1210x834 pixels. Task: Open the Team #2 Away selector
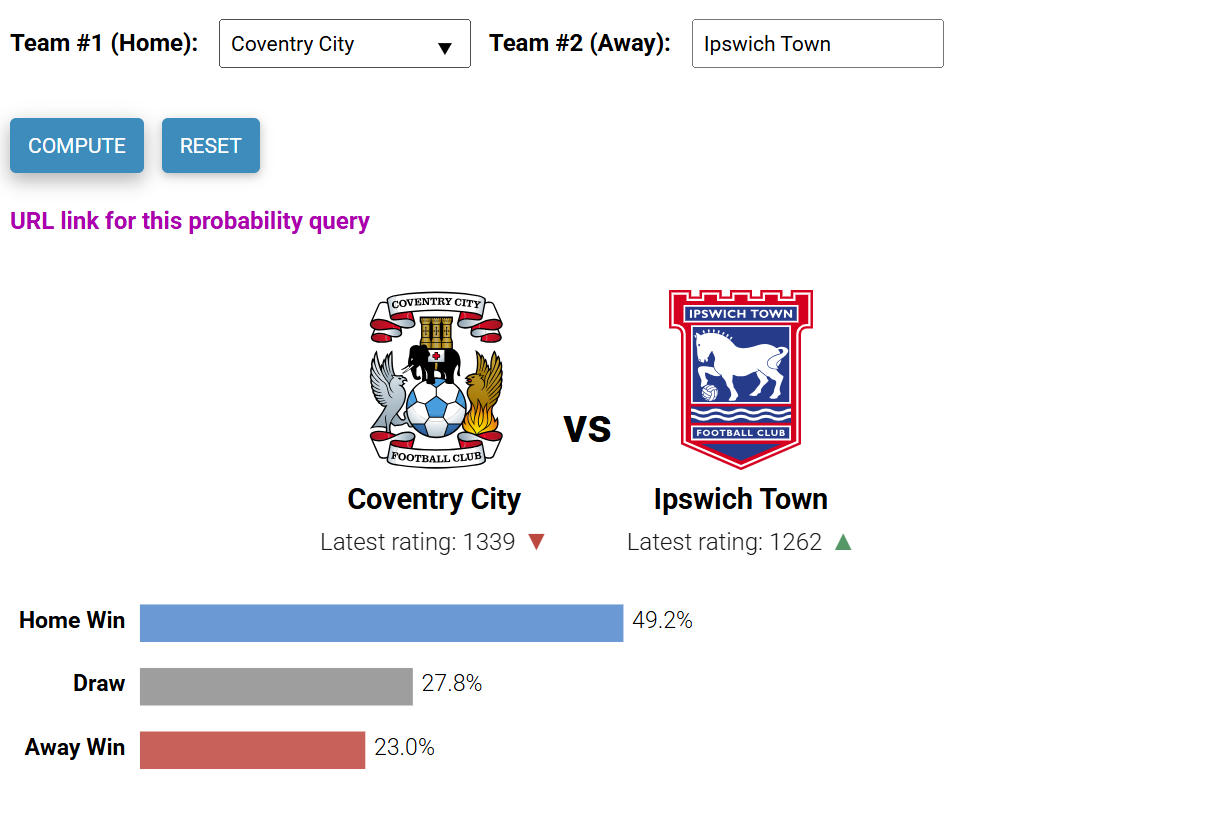tap(817, 44)
